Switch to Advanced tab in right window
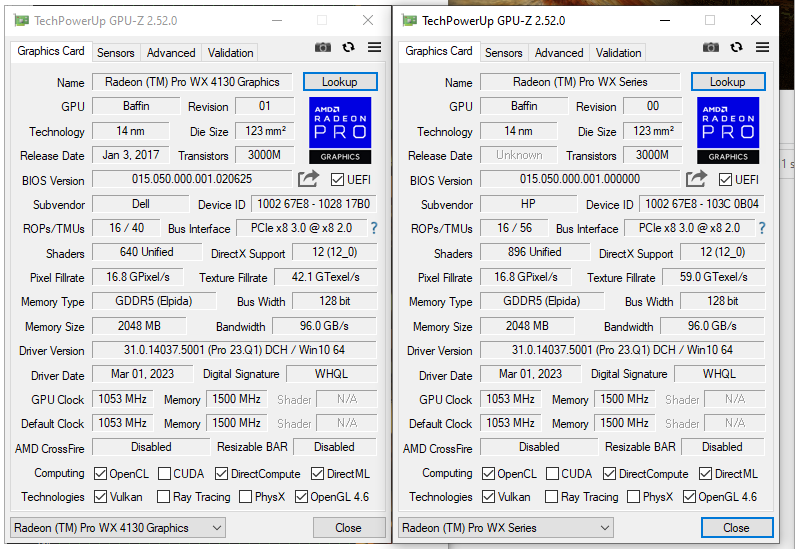 tap(559, 53)
